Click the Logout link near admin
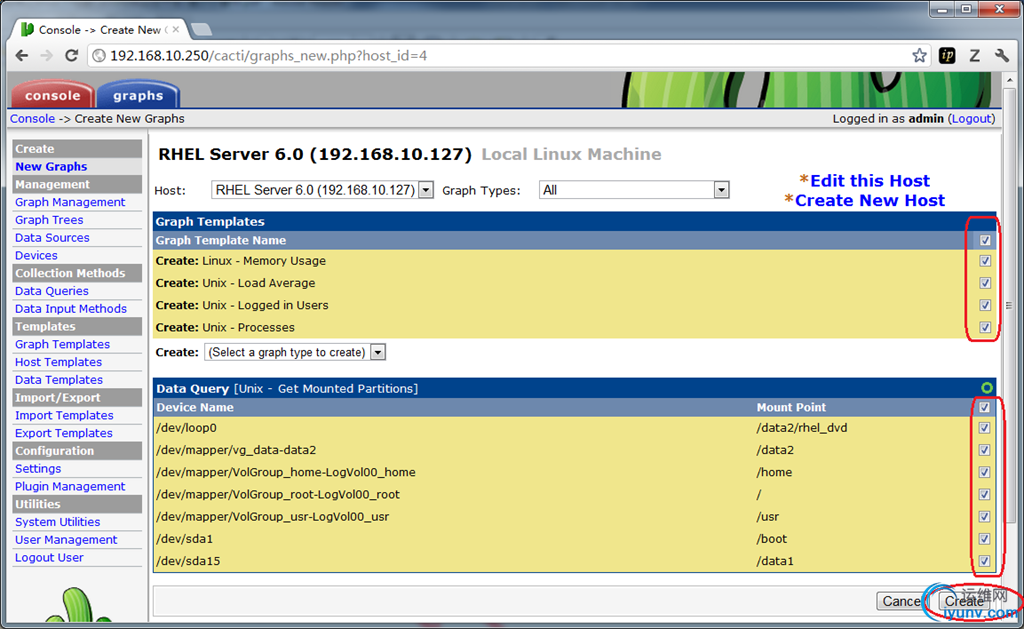1024x629 pixels. (x=971, y=119)
